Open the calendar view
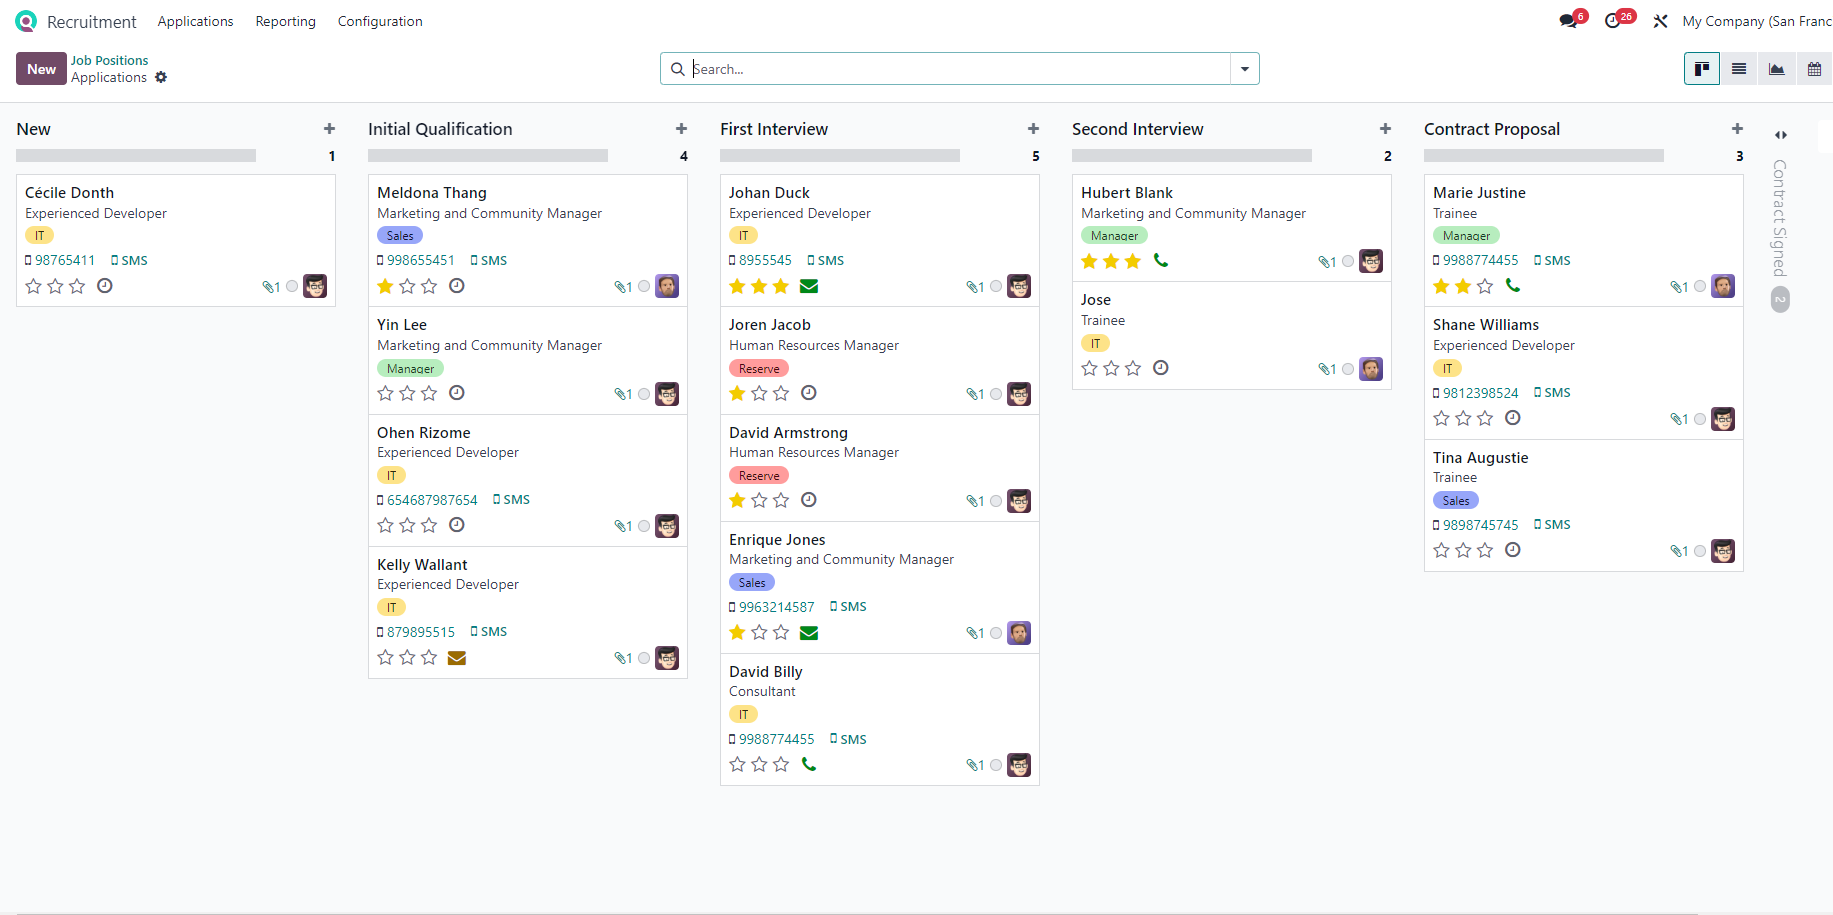This screenshot has height=915, width=1833. (x=1814, y=69)
